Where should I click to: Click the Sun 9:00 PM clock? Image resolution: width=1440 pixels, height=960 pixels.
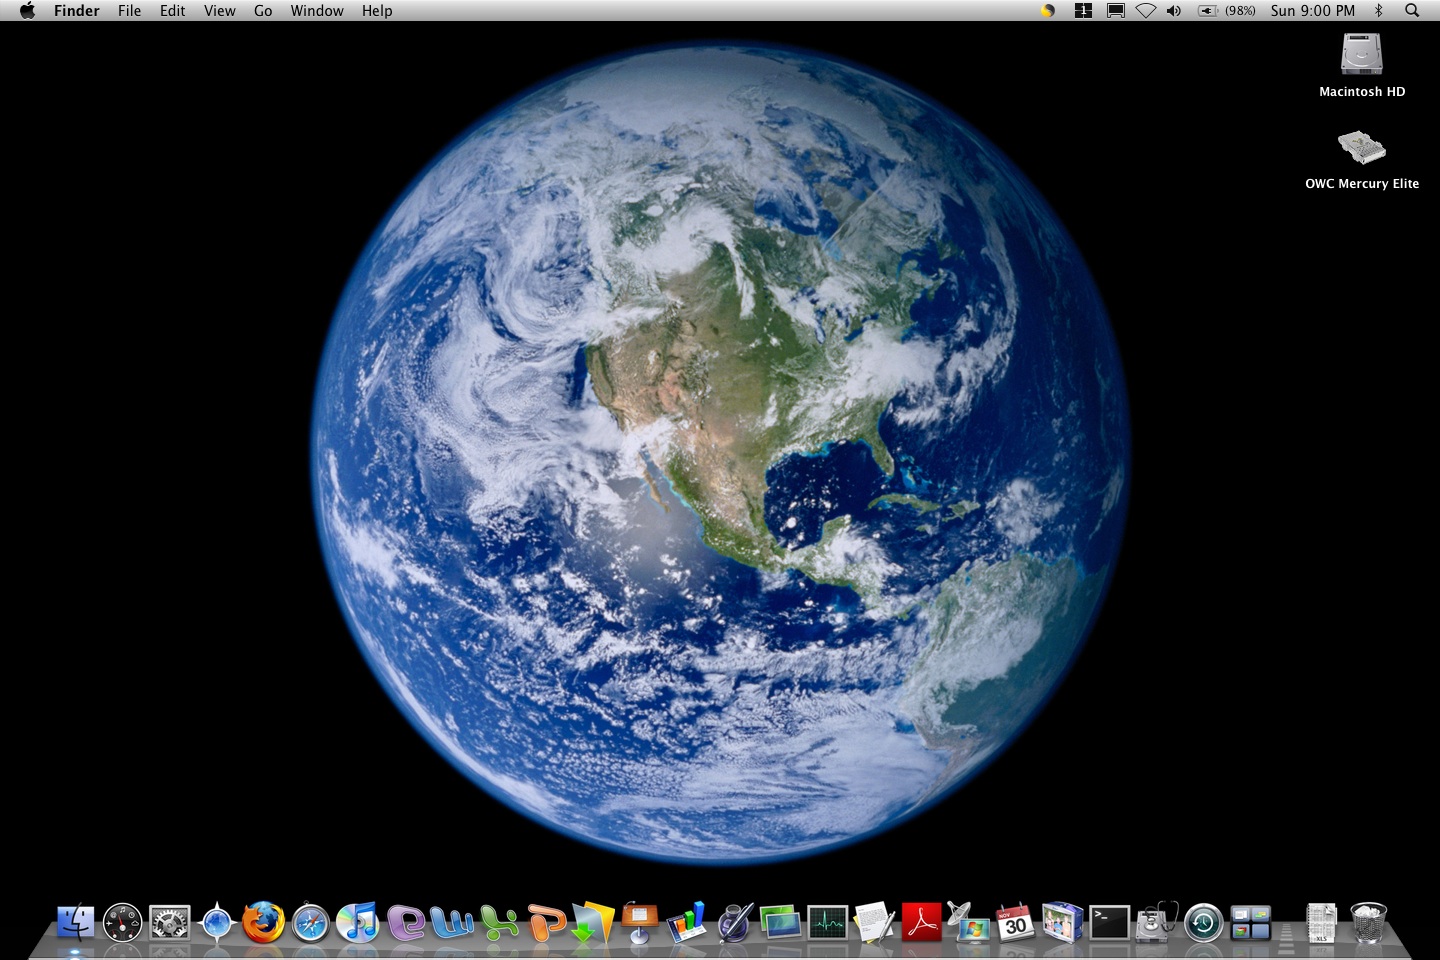1312,11
